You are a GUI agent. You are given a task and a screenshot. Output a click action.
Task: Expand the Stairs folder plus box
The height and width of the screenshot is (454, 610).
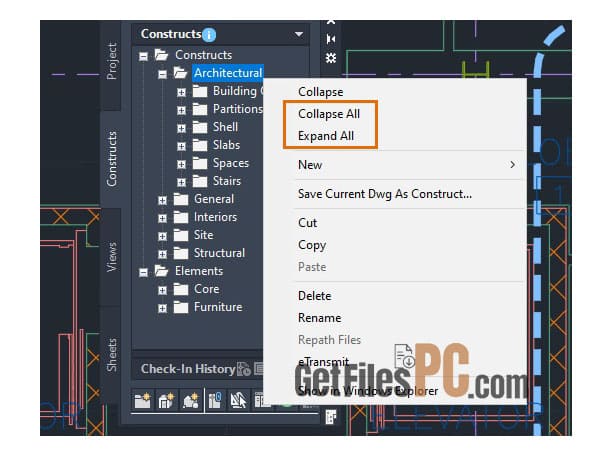(181, 182)
